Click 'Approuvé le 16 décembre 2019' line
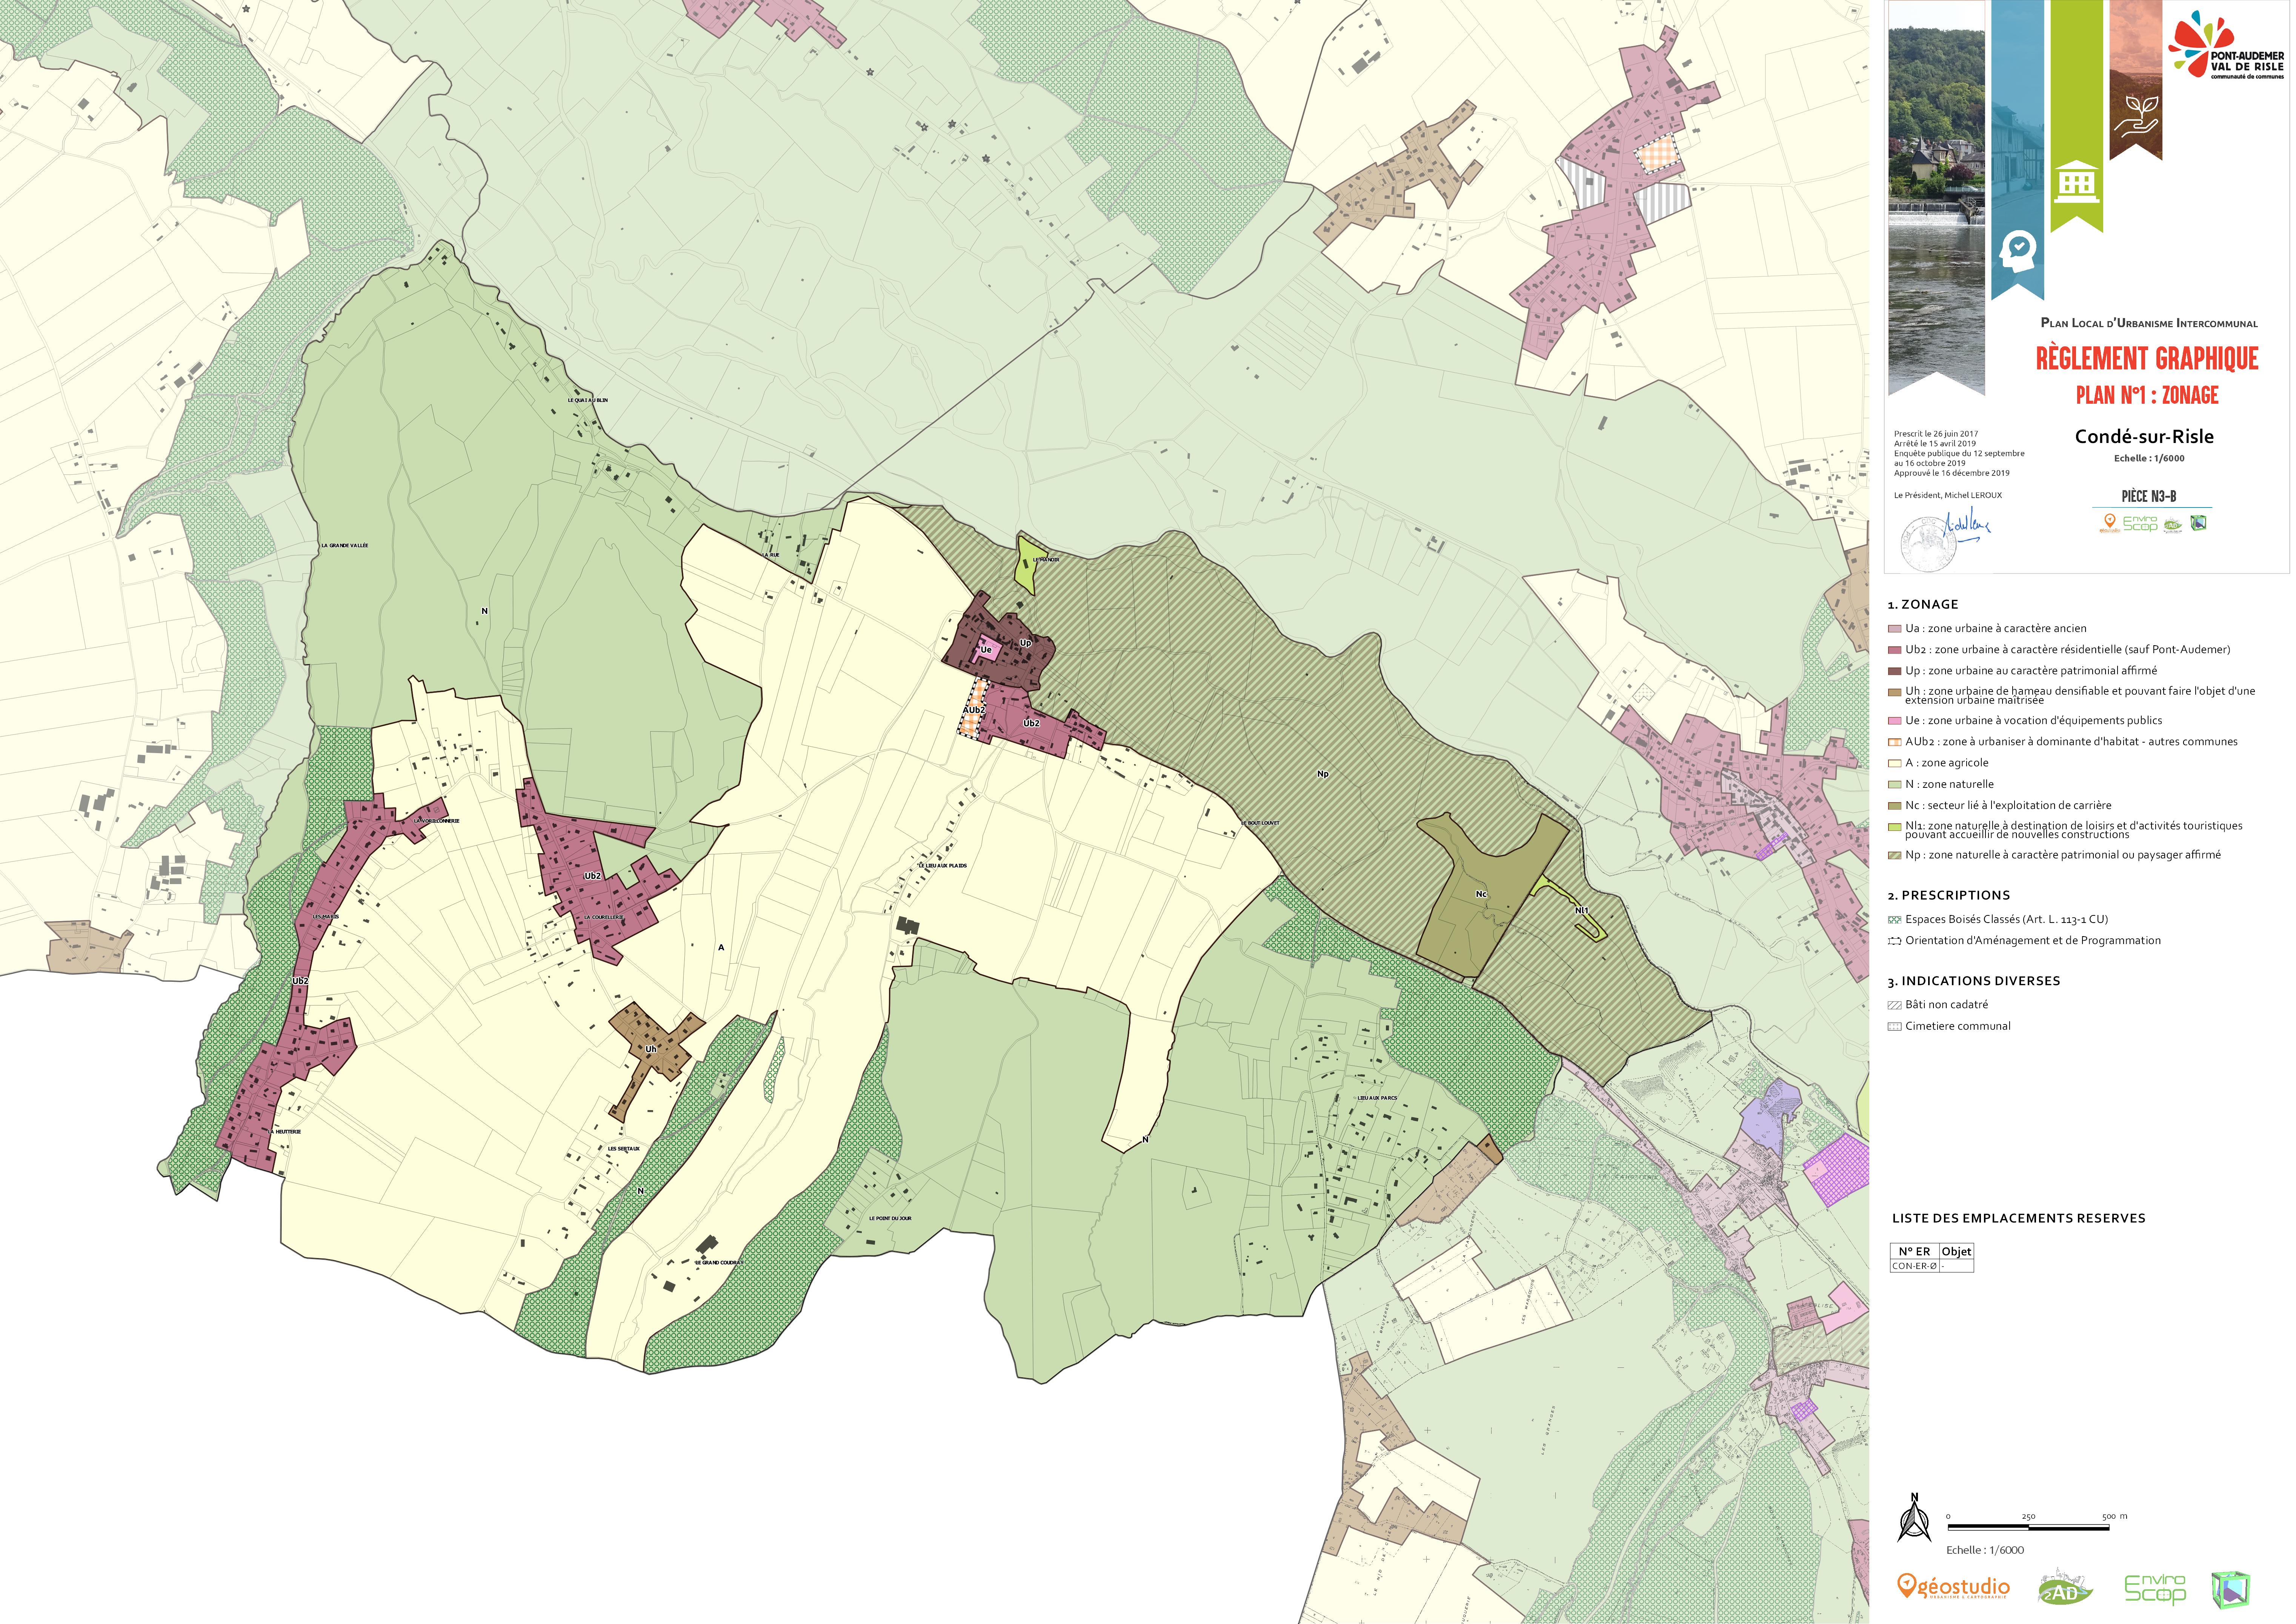The height and width of the screenshot is (1624, 2296). [1951, 473]
